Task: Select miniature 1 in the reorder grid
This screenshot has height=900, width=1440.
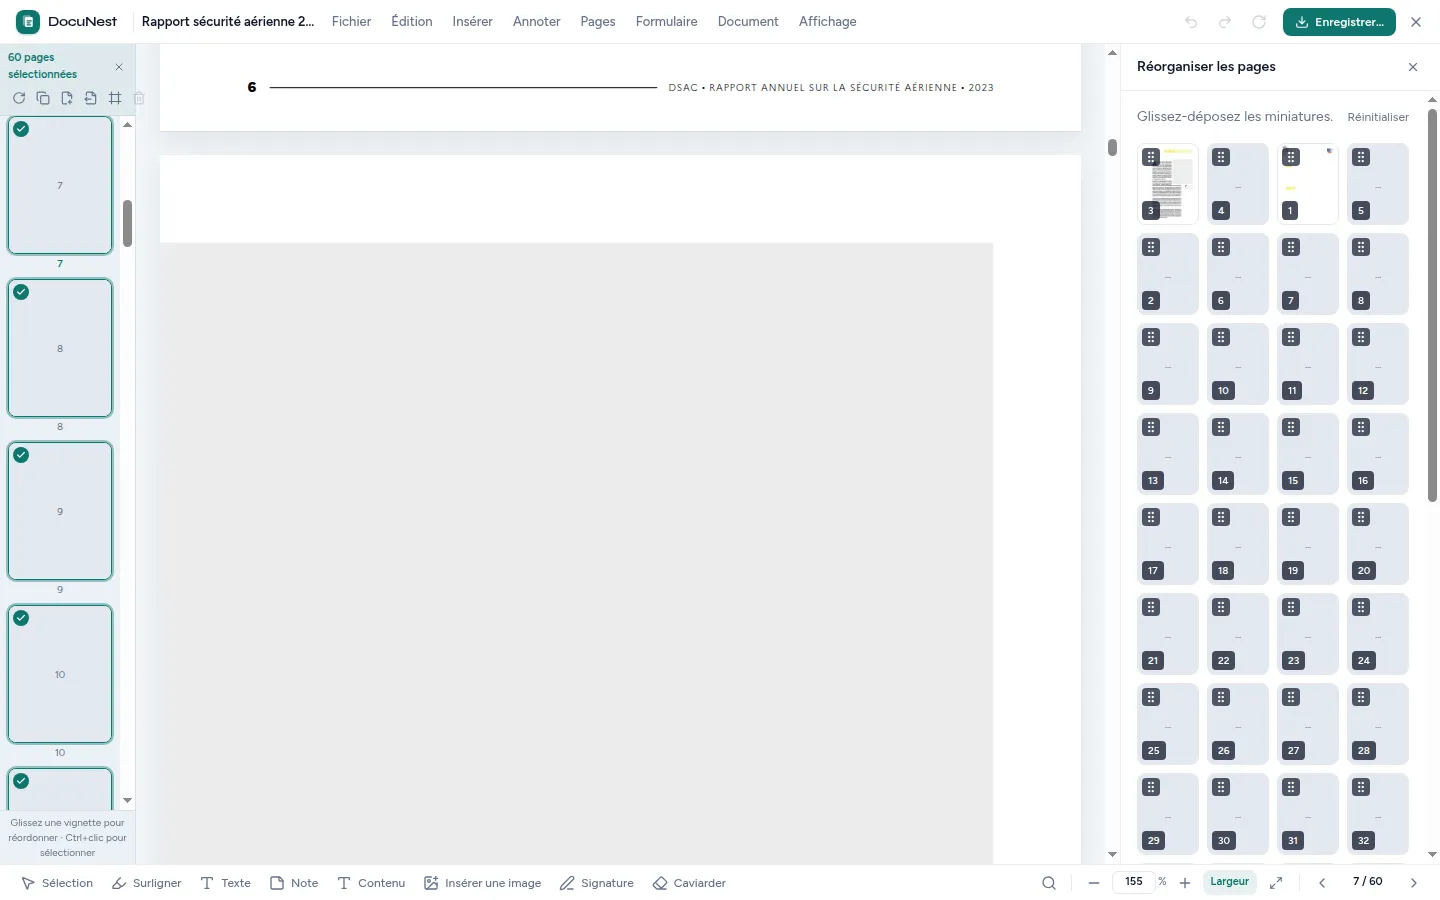Action: [1308, 184]
